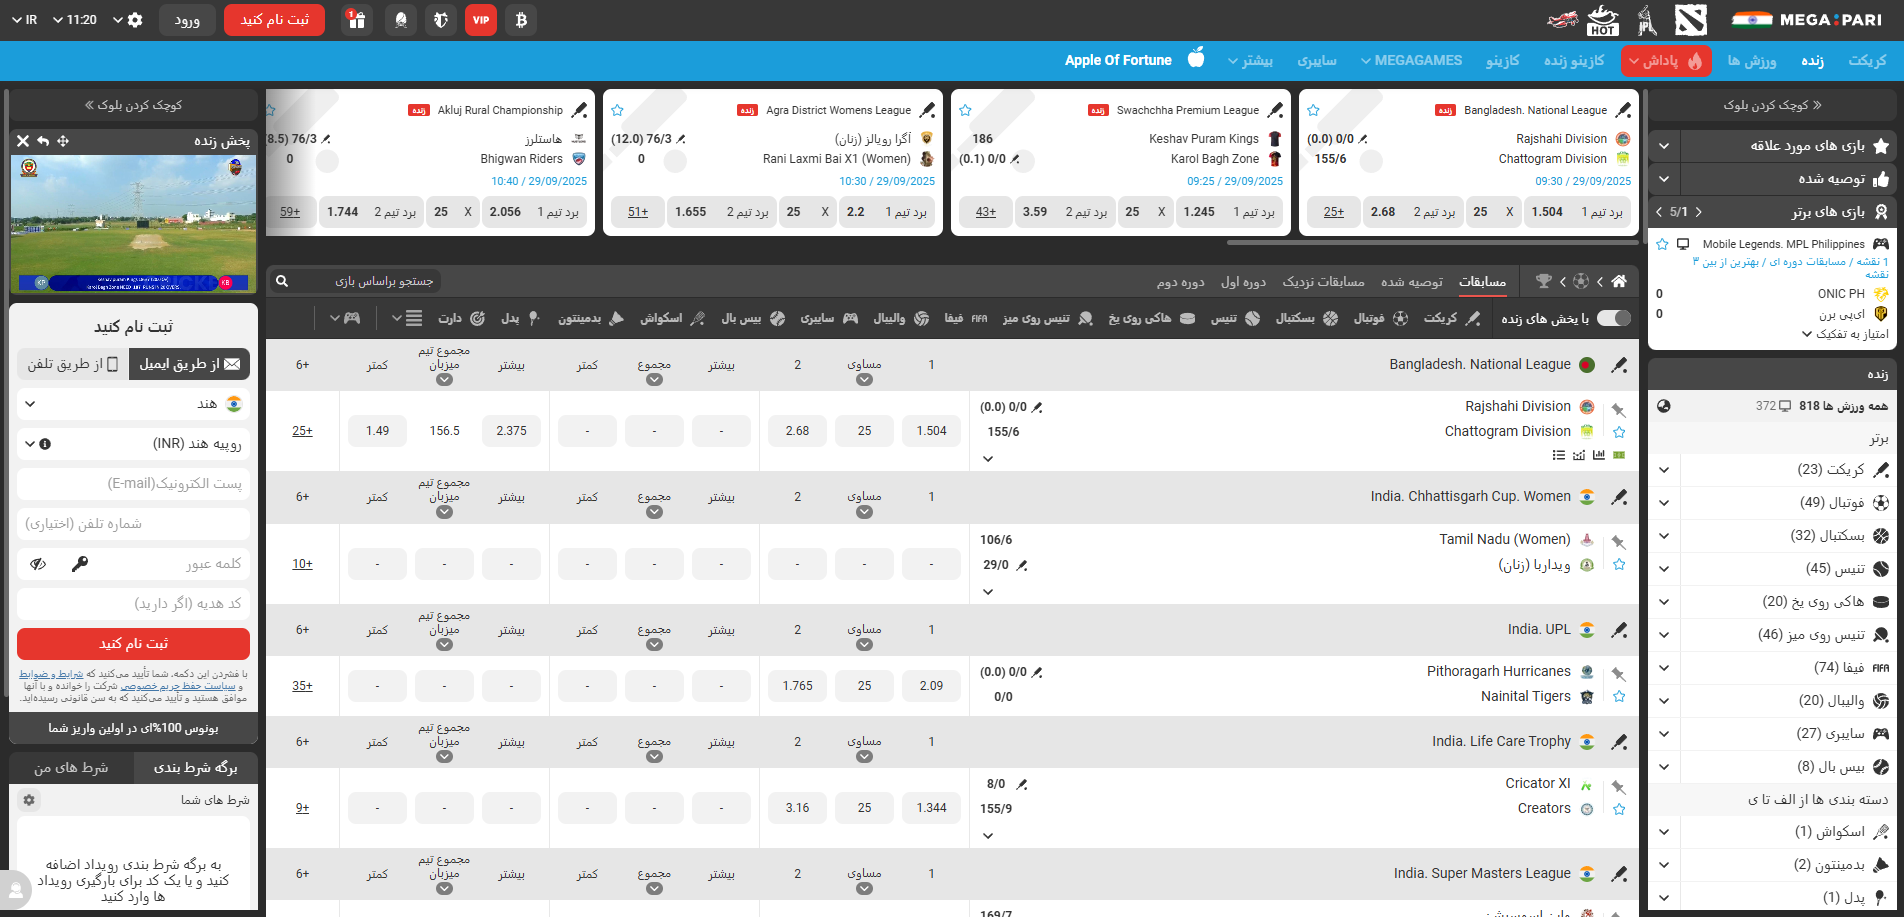The image size is (1904, 917).
Task: Toggle password visibility eye icon
Action: coord(38,564)
